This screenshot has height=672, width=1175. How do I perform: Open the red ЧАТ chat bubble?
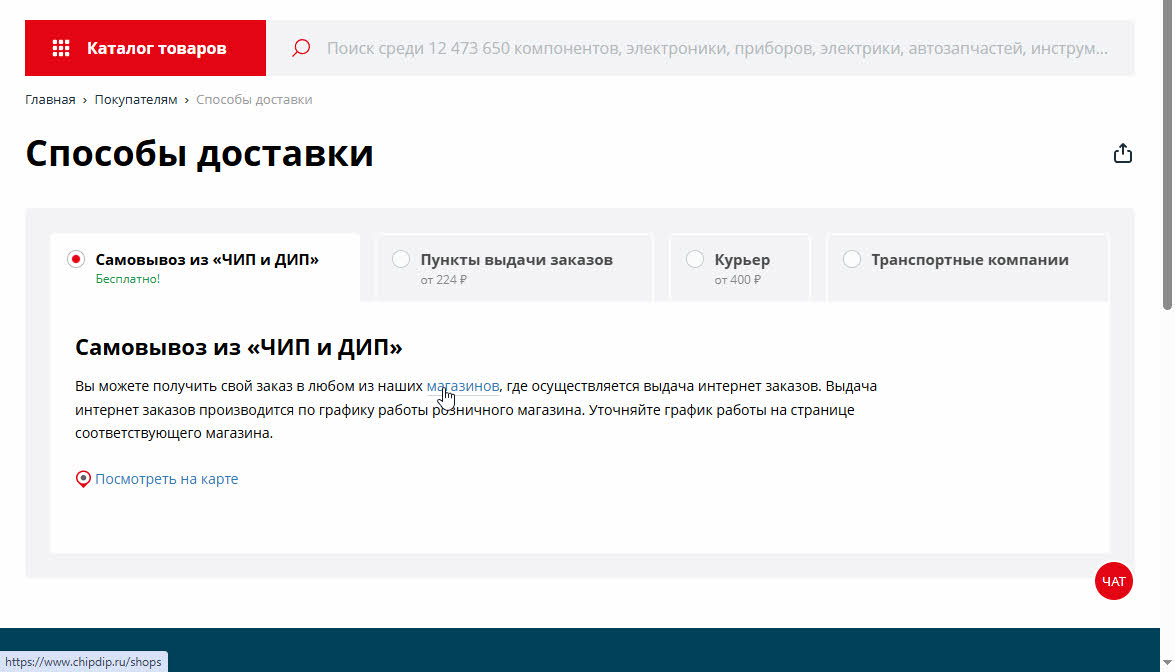point(1114,581)
